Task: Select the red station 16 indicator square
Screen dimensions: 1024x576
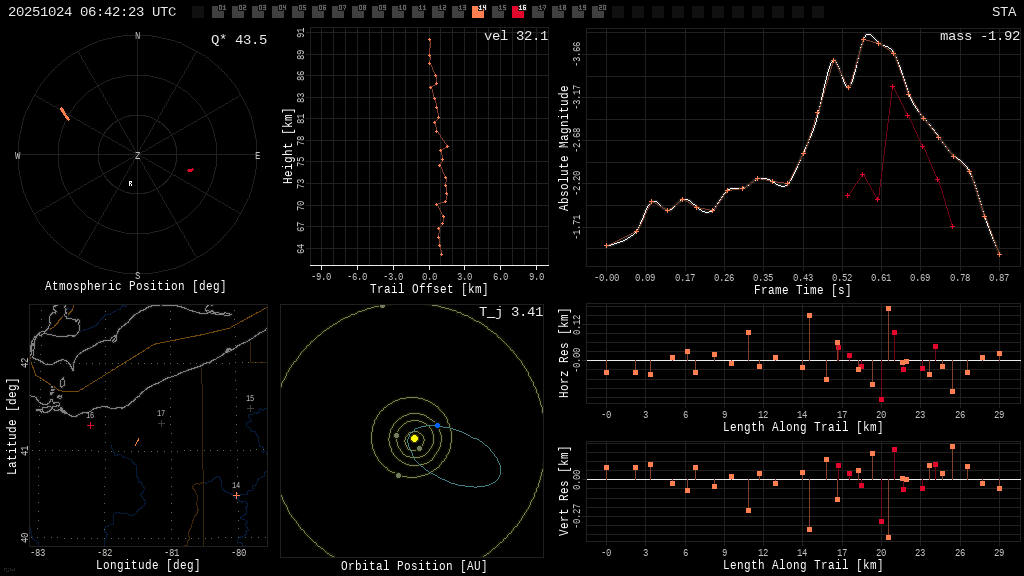Action: pyautogui.click(x=518, y=12)
